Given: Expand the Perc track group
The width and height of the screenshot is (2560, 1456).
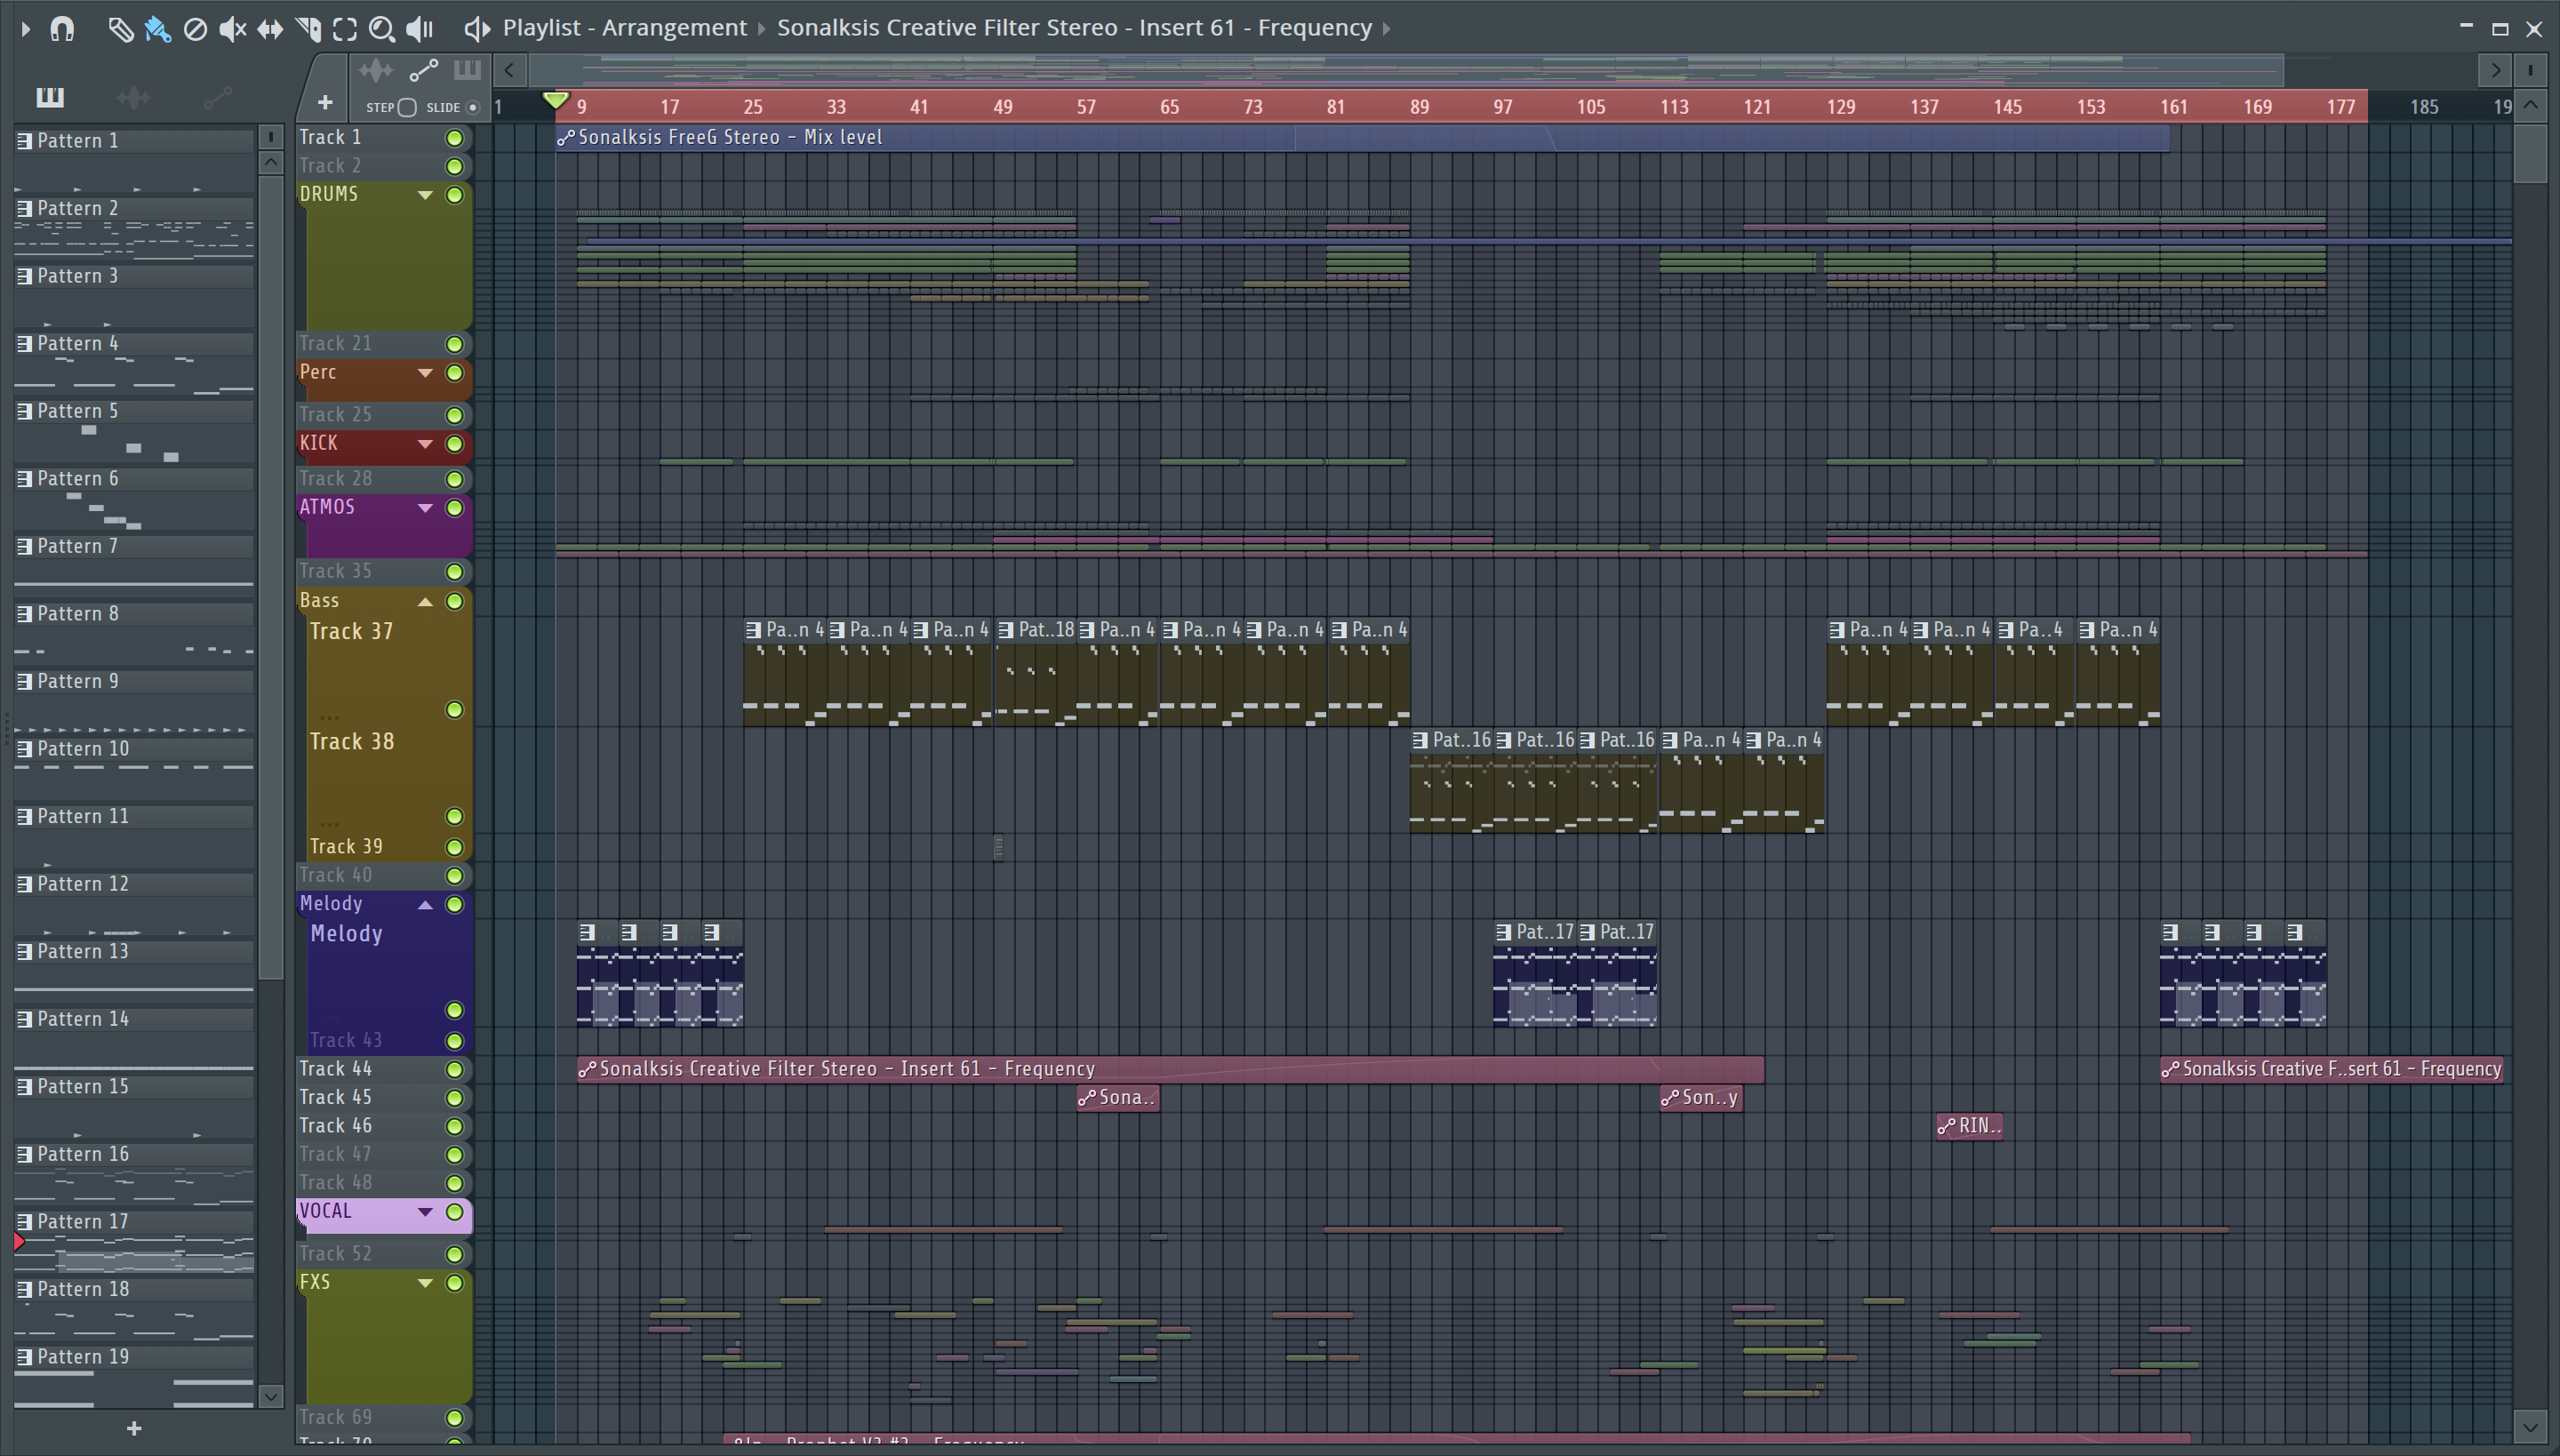Looking at the screenshot, I should coord(425,373).
